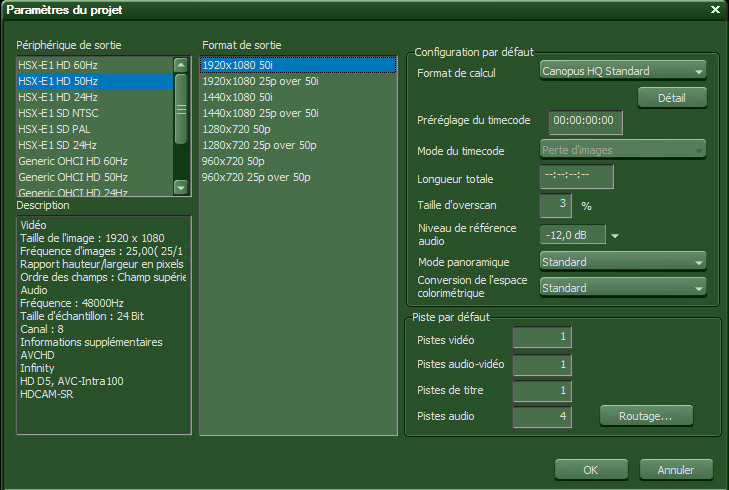This screenshot has width=729, height=490.
Task: Edit Taille d'overscan value
Action: (x=556, y=205)
